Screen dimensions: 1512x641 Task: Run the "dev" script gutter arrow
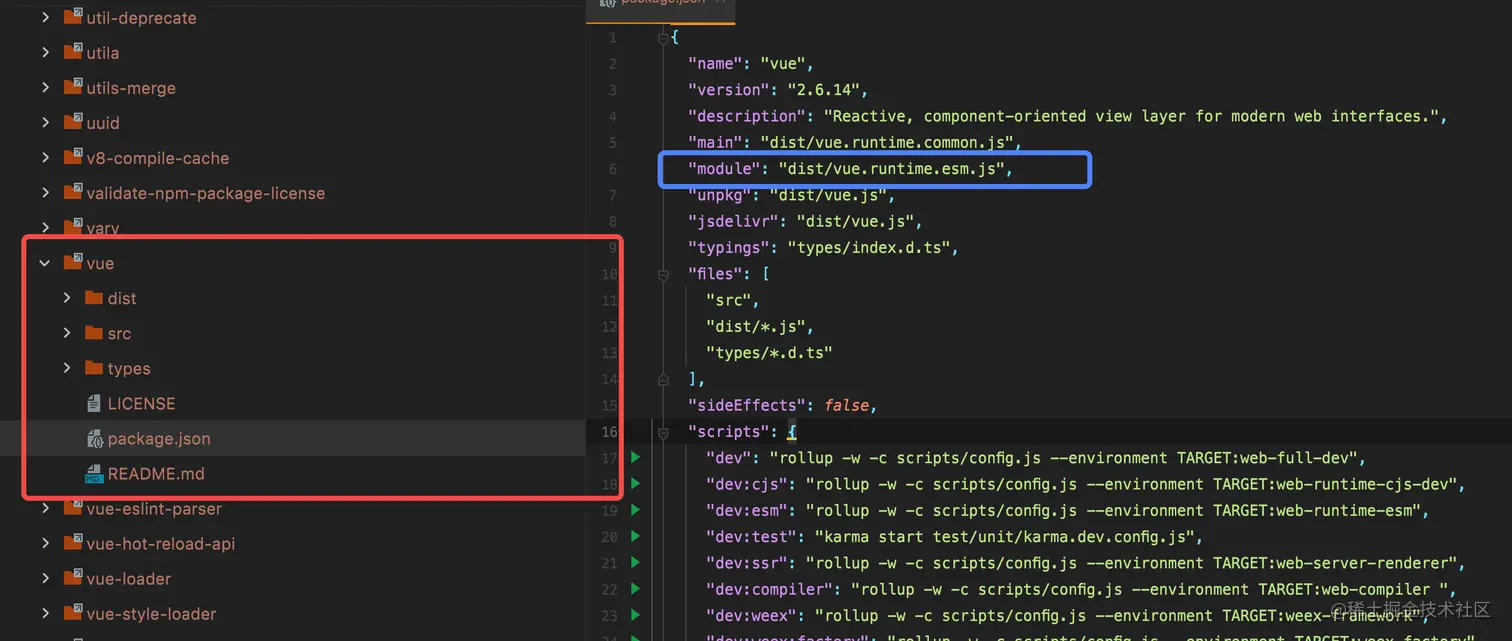634,458
